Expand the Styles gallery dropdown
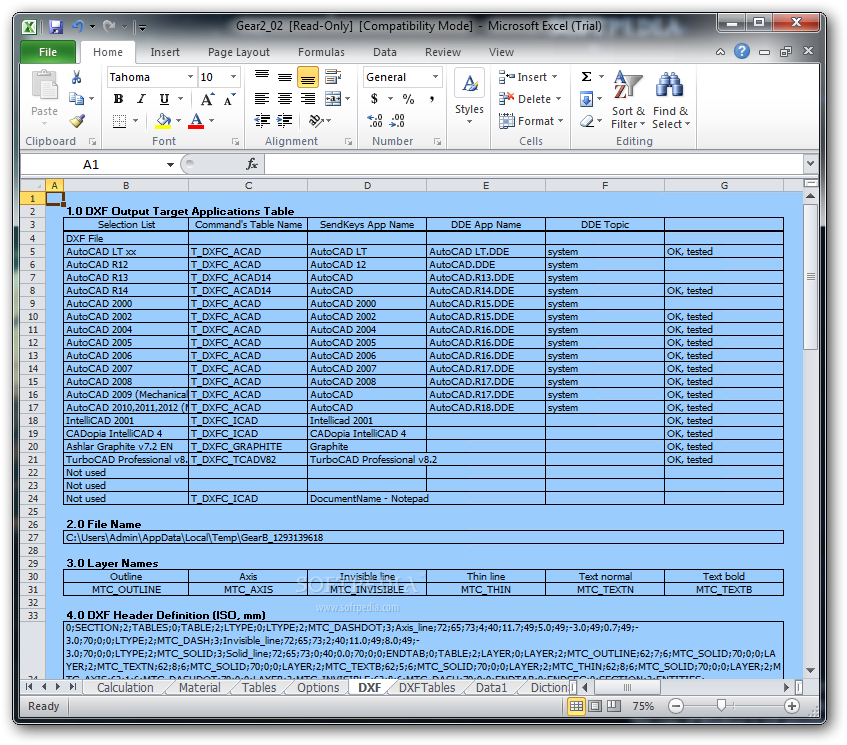 469,122
